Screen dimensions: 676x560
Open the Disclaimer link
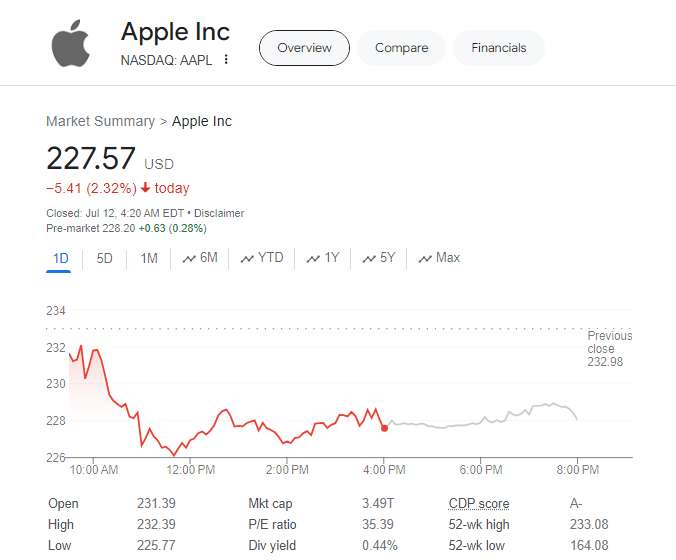[x=219, y=213]
